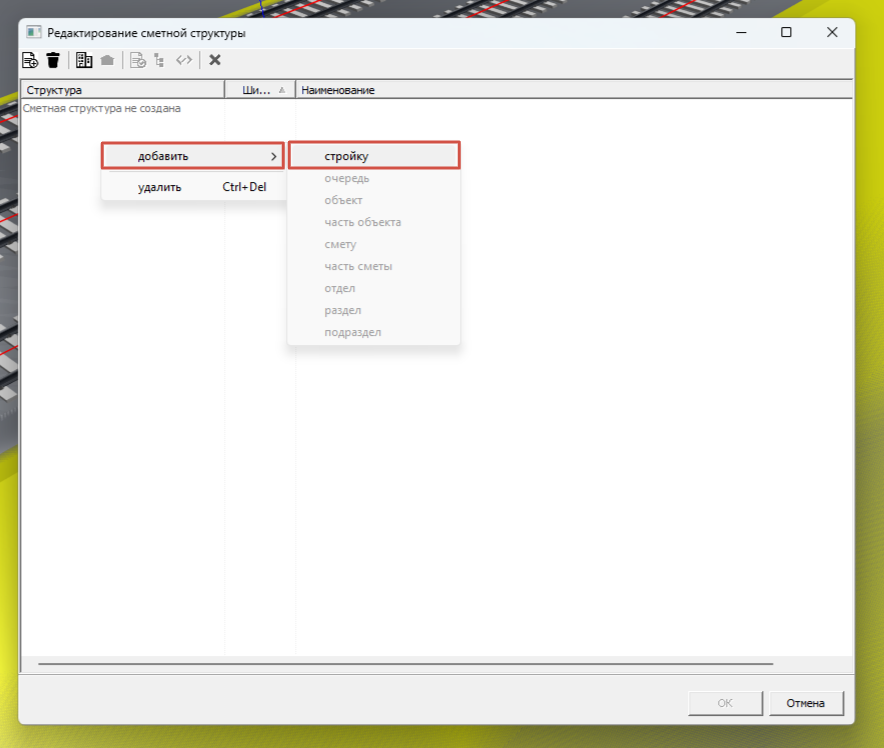The image size is (884, 748).
Task: Select часть объекта in the submenu
Action: pyautogui.click(x=374, y=222)
